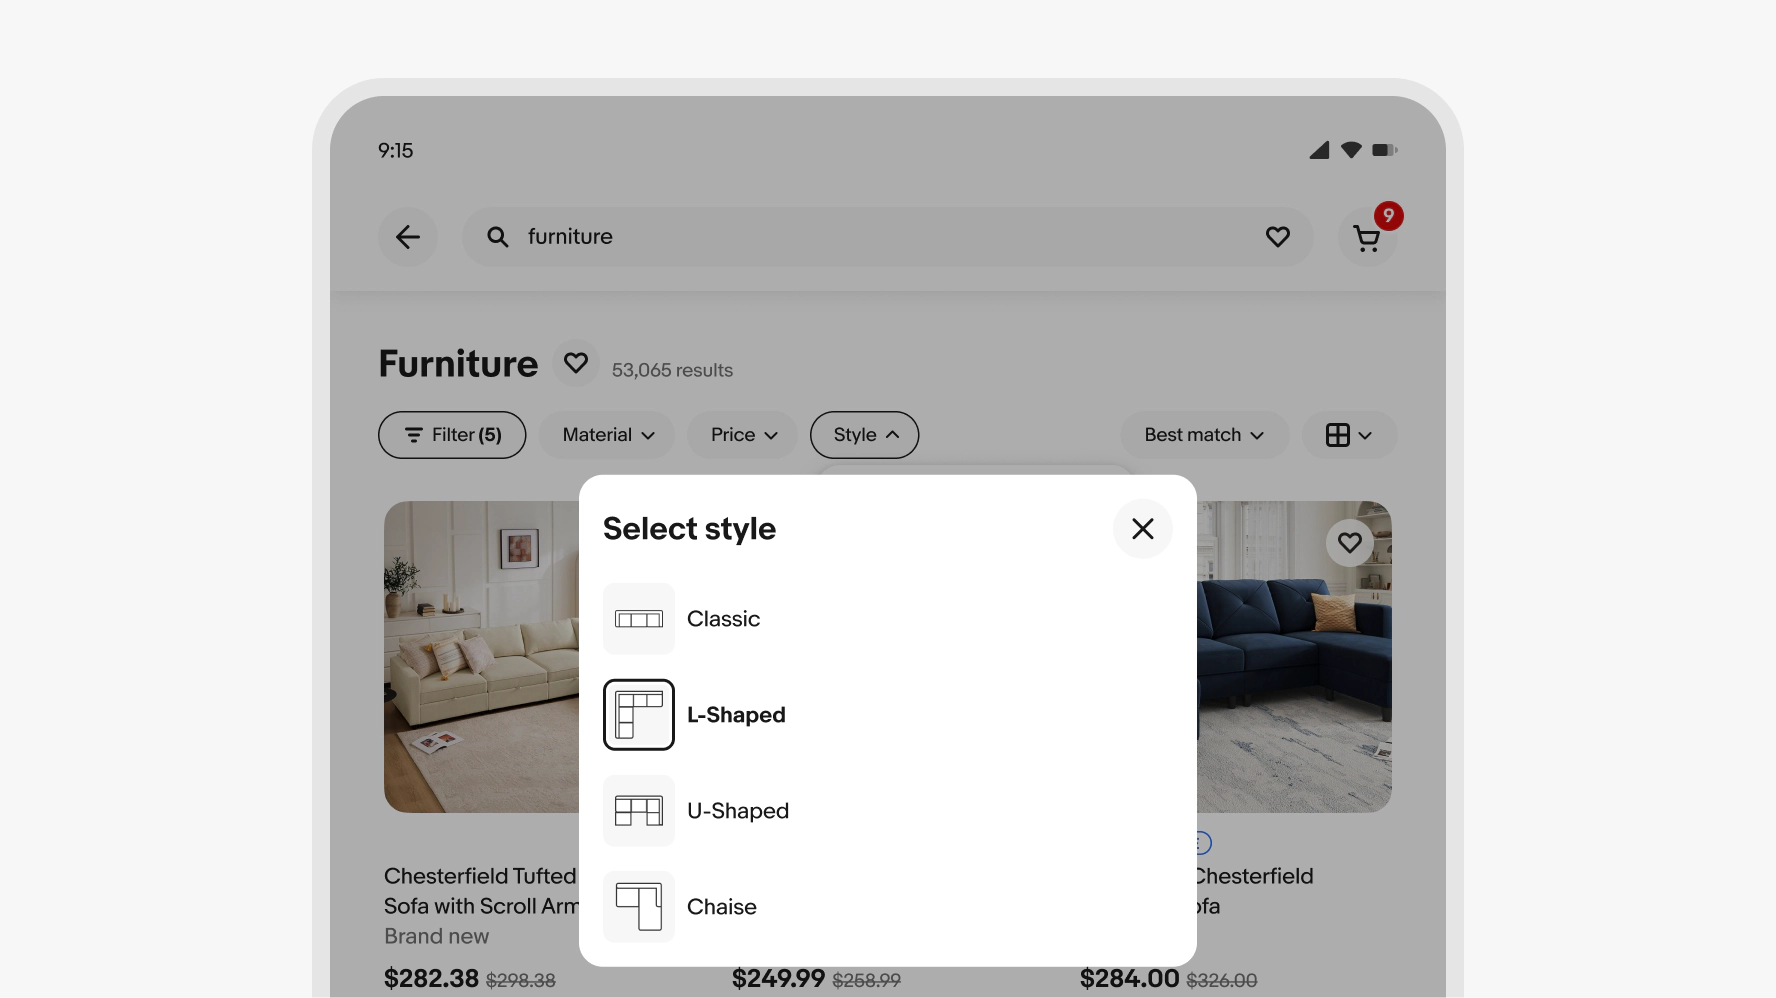Click the $249.99 price
The image size is (1776, 998).
click(x=778, y=978)
